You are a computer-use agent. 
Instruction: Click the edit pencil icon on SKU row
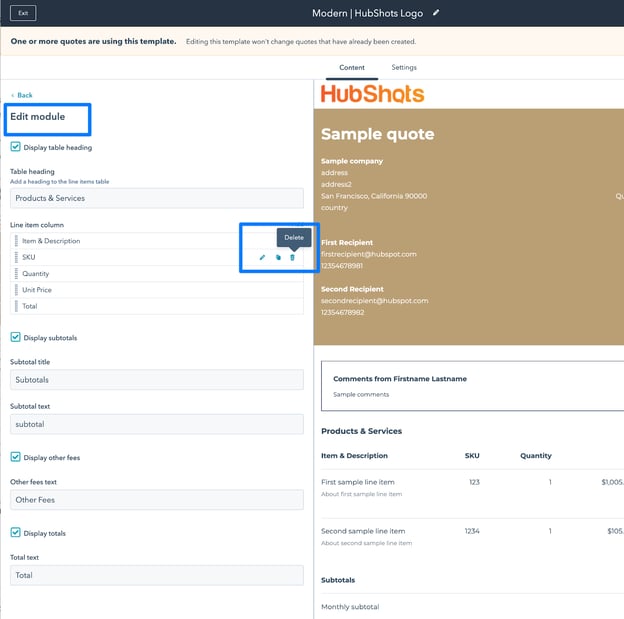pos(263,258)
